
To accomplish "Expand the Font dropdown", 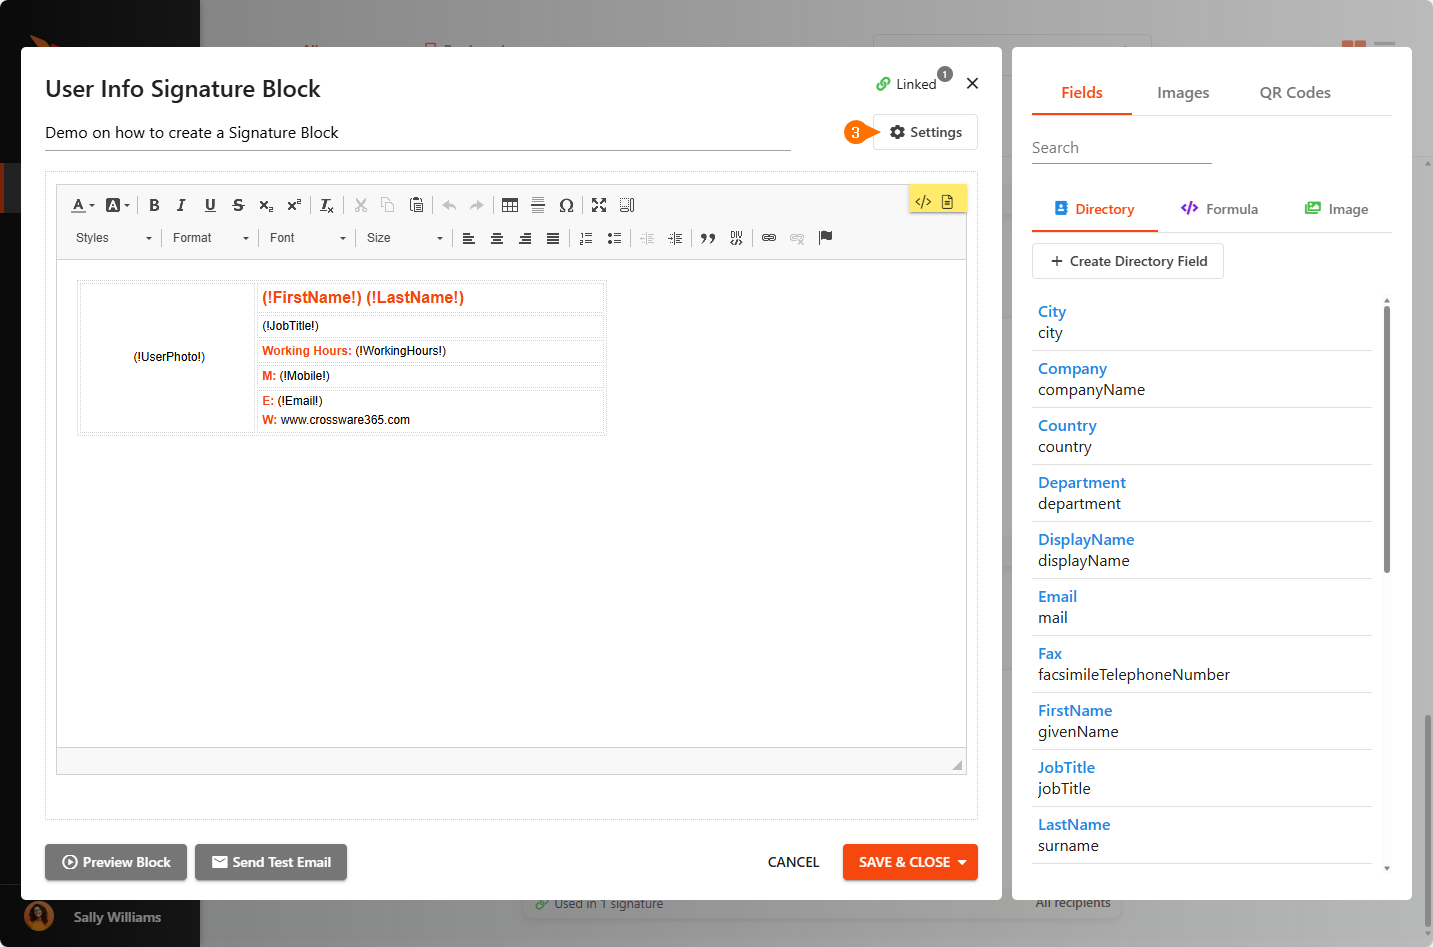I will coord(307,238).
